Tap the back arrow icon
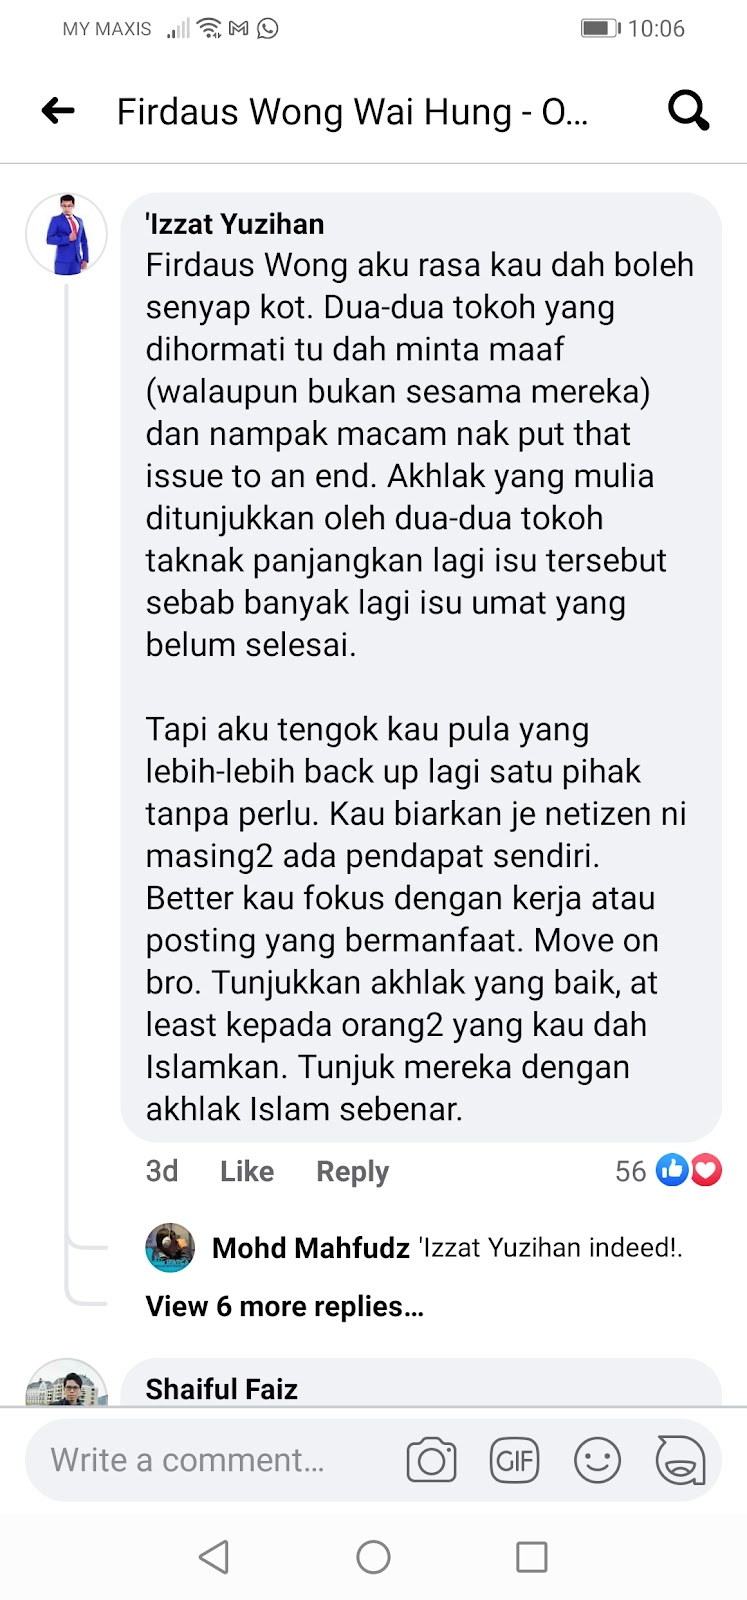The width and height of the screenshot is (747, 1600). (58, 111)
